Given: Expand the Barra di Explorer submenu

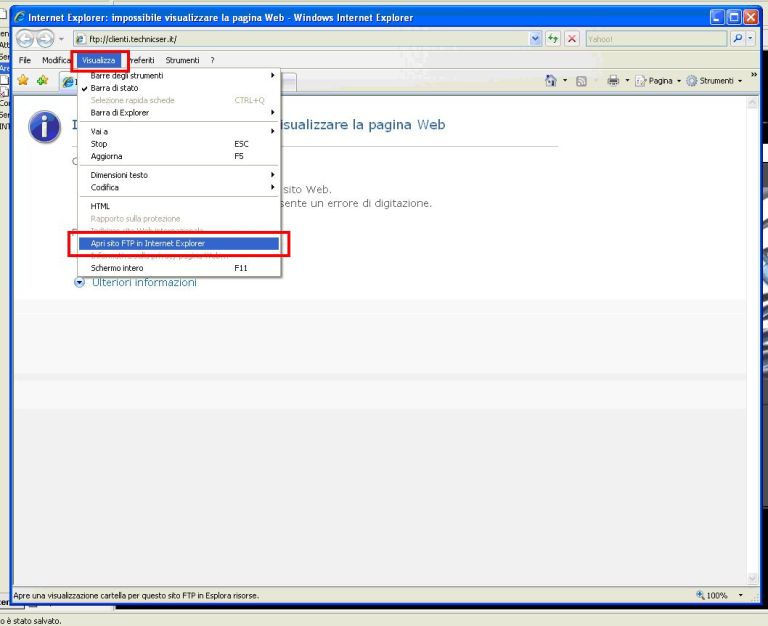Looking at the screenshot, I should click(x=179, y=113).
